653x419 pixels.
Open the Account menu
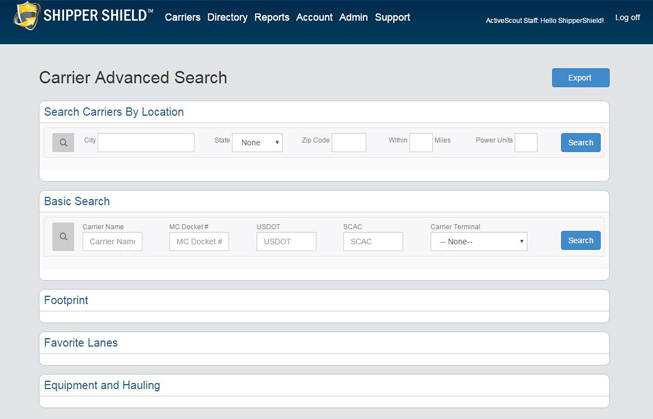click(x=314, y=17)
